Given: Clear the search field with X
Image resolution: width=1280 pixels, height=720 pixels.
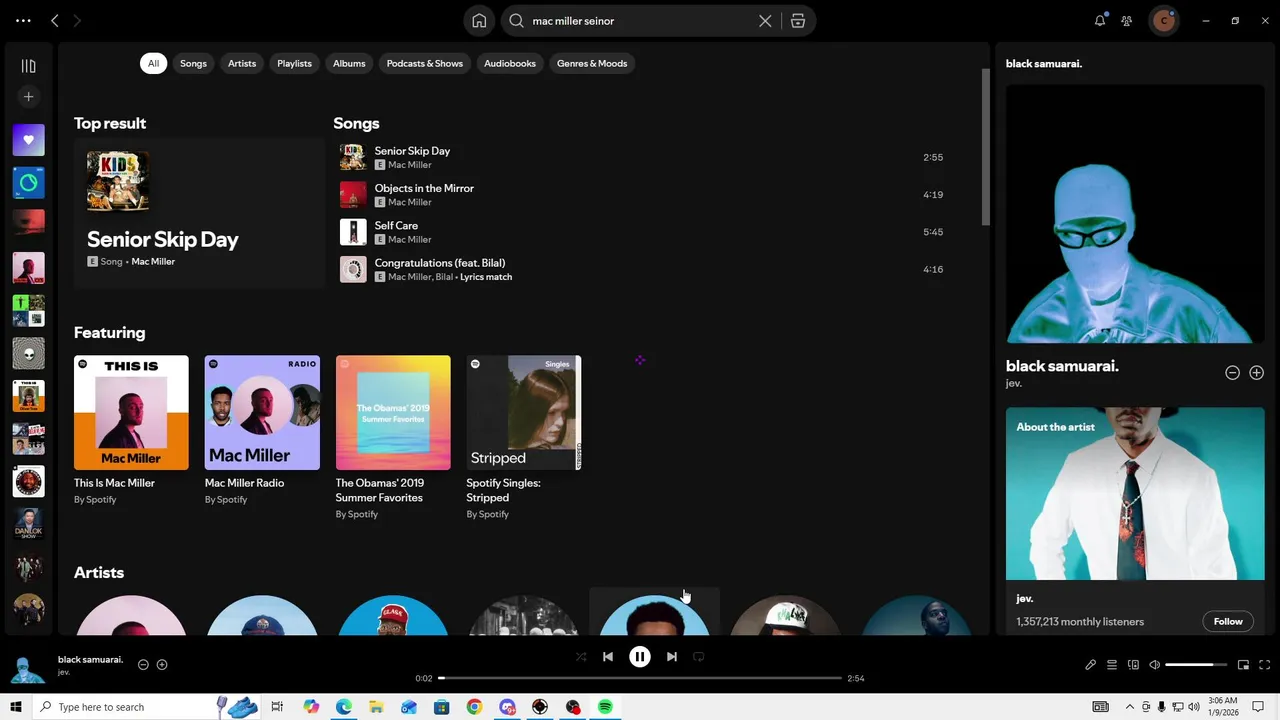Looking at the screenshot, I should [765, 21].
